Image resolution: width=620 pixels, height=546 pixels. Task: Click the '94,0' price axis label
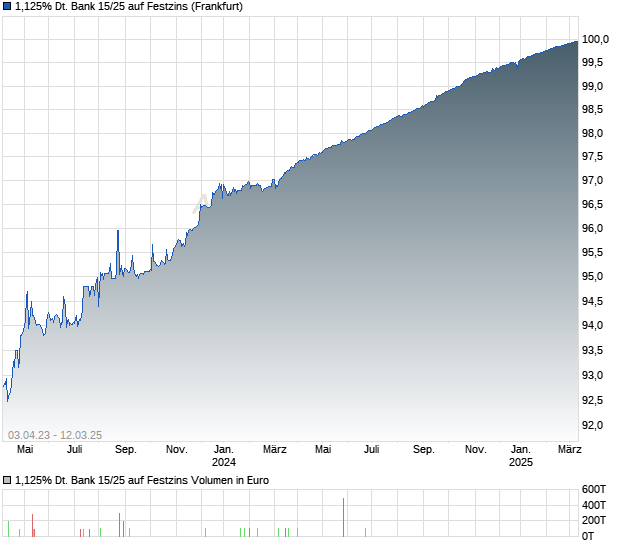[x=592, y=325]
